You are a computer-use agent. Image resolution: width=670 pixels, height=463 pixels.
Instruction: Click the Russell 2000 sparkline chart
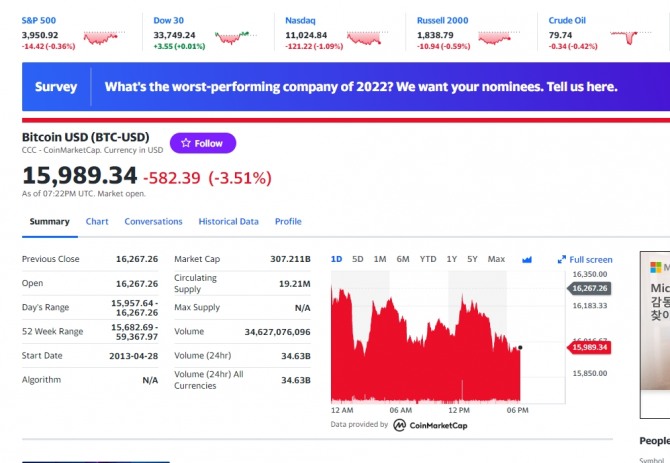click(499, 38)
